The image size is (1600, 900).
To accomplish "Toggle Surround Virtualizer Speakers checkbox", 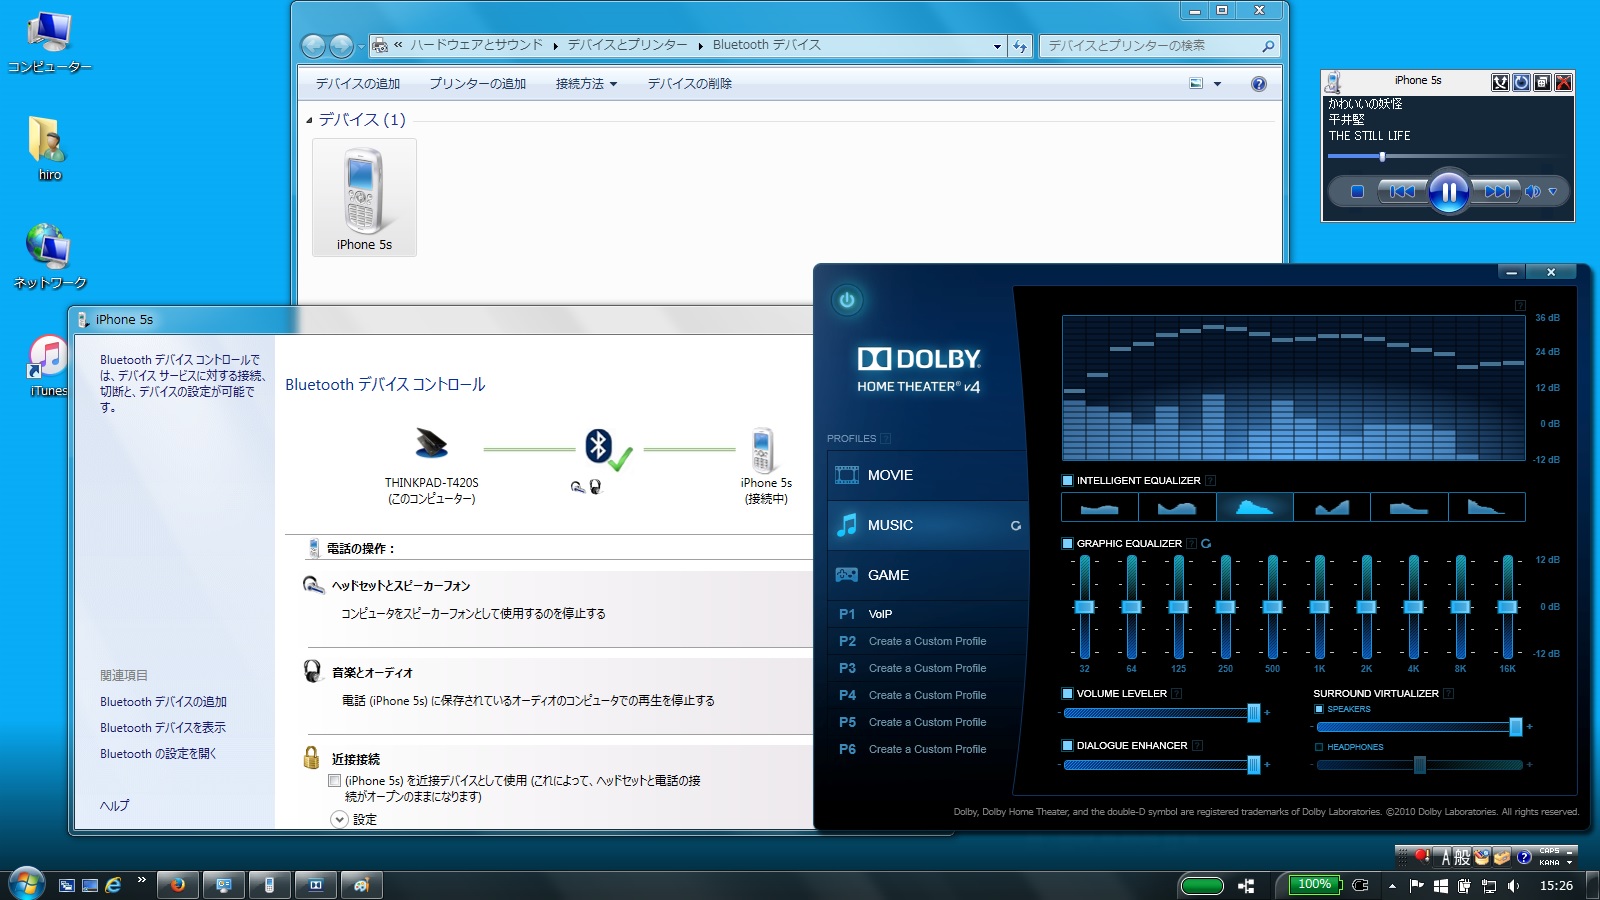I will pos(1319,709).
